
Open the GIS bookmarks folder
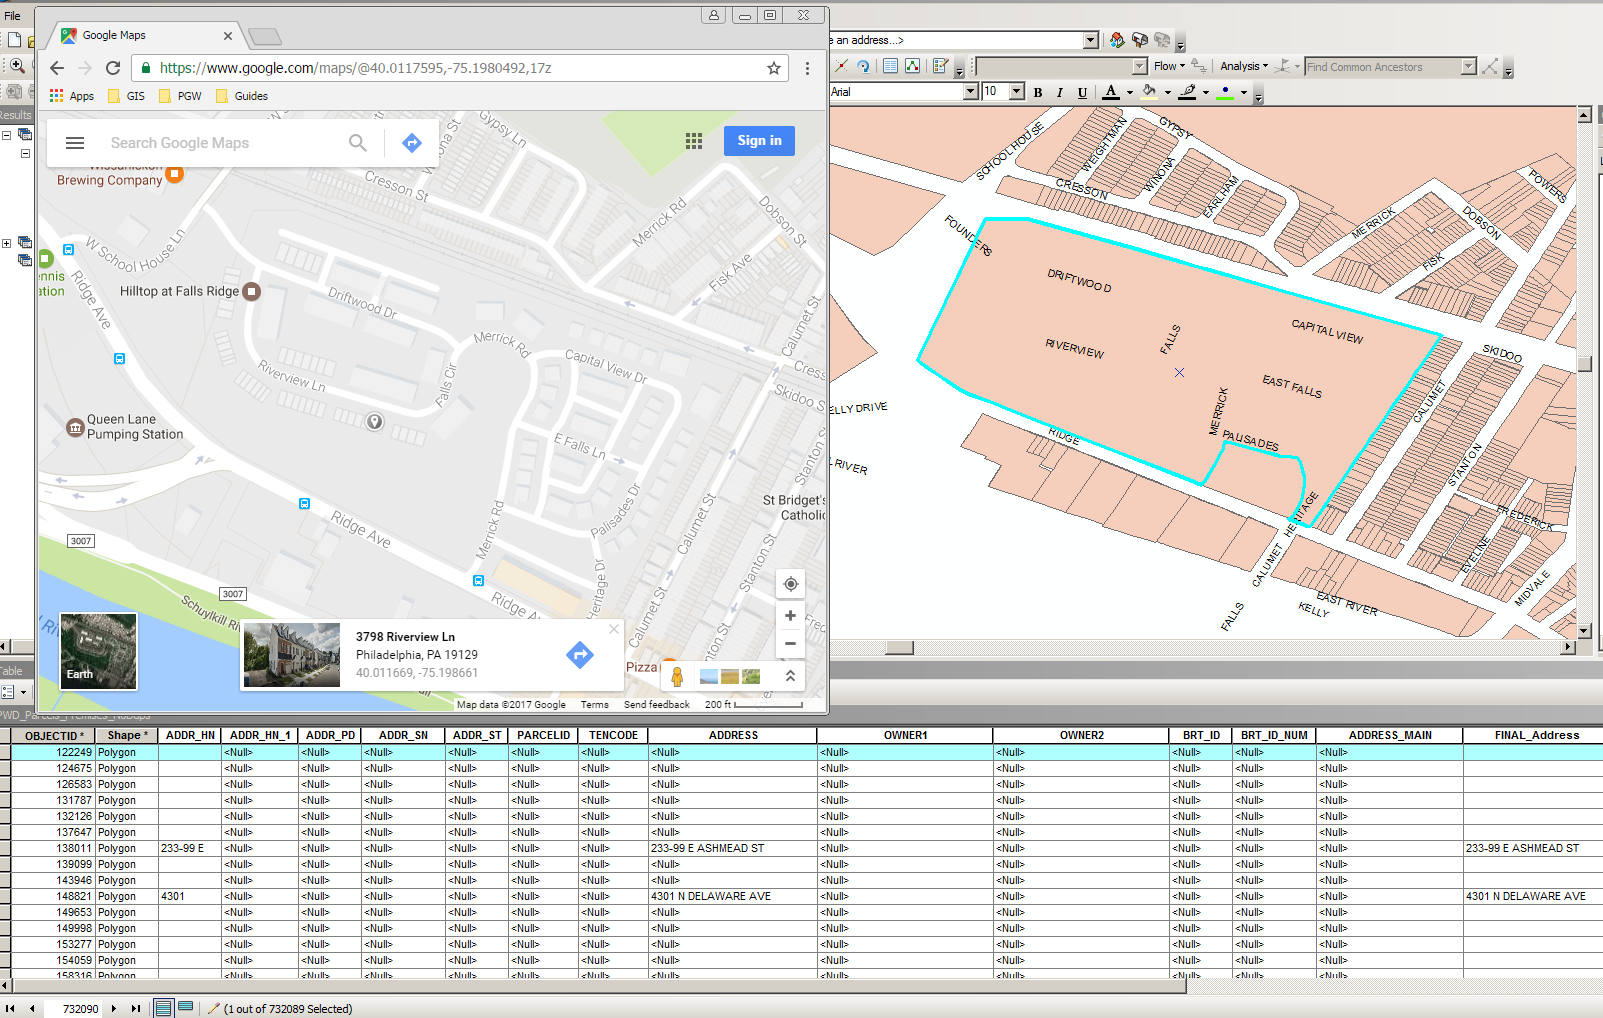(126, 96)
